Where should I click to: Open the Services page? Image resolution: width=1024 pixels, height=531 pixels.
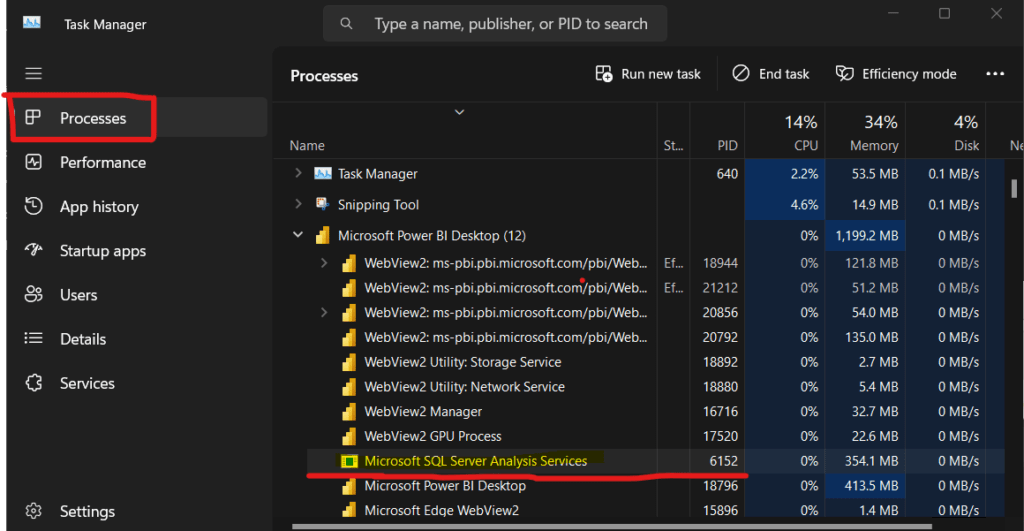[88, 383]
